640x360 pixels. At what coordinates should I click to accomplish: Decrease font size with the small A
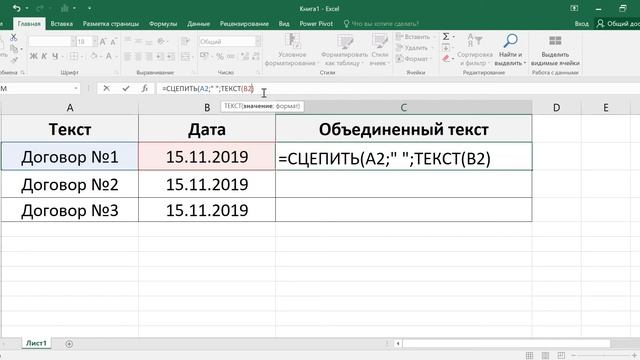(113, 41)
